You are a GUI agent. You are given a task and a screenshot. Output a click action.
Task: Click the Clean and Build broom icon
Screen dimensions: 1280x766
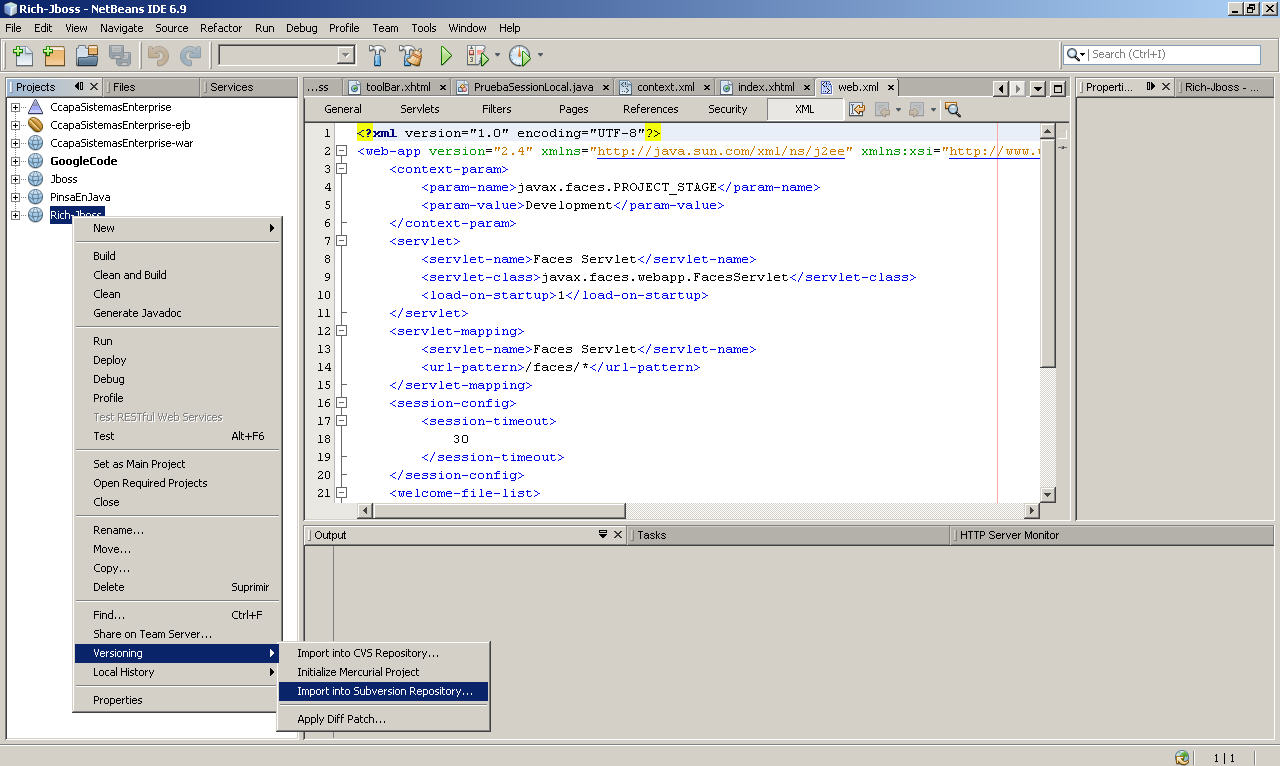[410, 55]
